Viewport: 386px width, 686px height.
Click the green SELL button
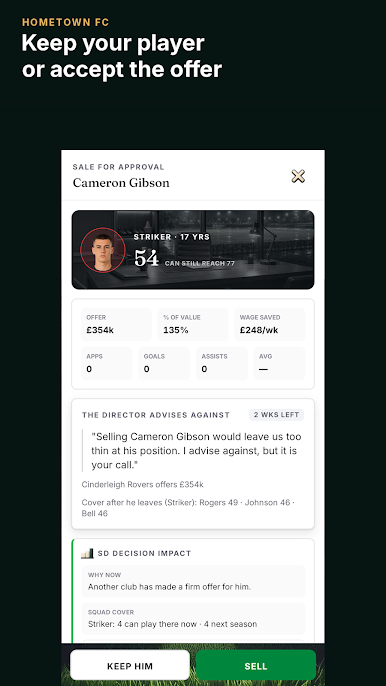pos(256,666)
